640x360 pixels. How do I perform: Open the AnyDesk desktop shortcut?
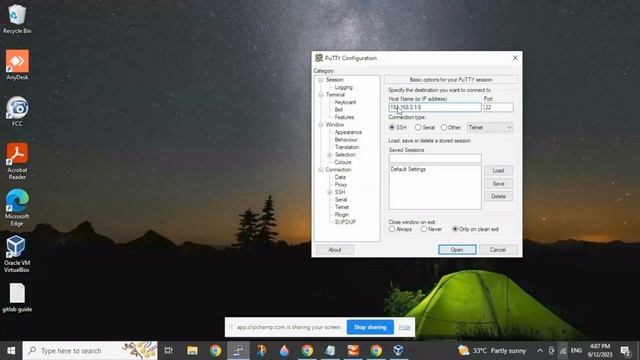click(x=17, y=65)
